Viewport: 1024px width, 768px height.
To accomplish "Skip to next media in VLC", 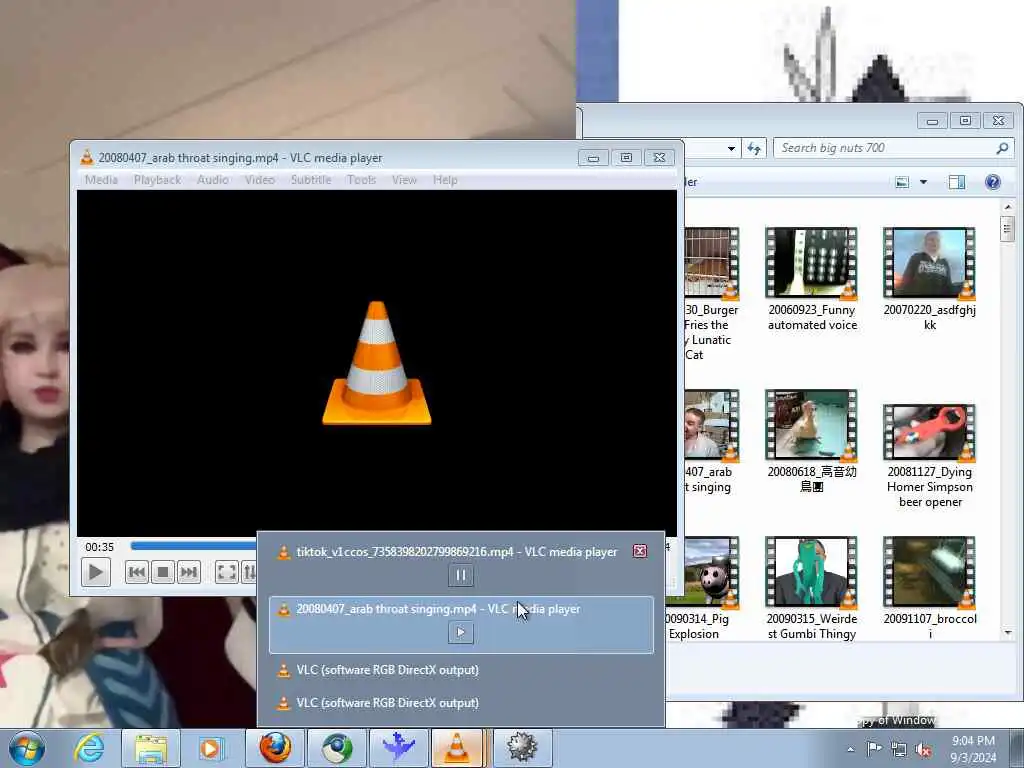I will point(188,573).
